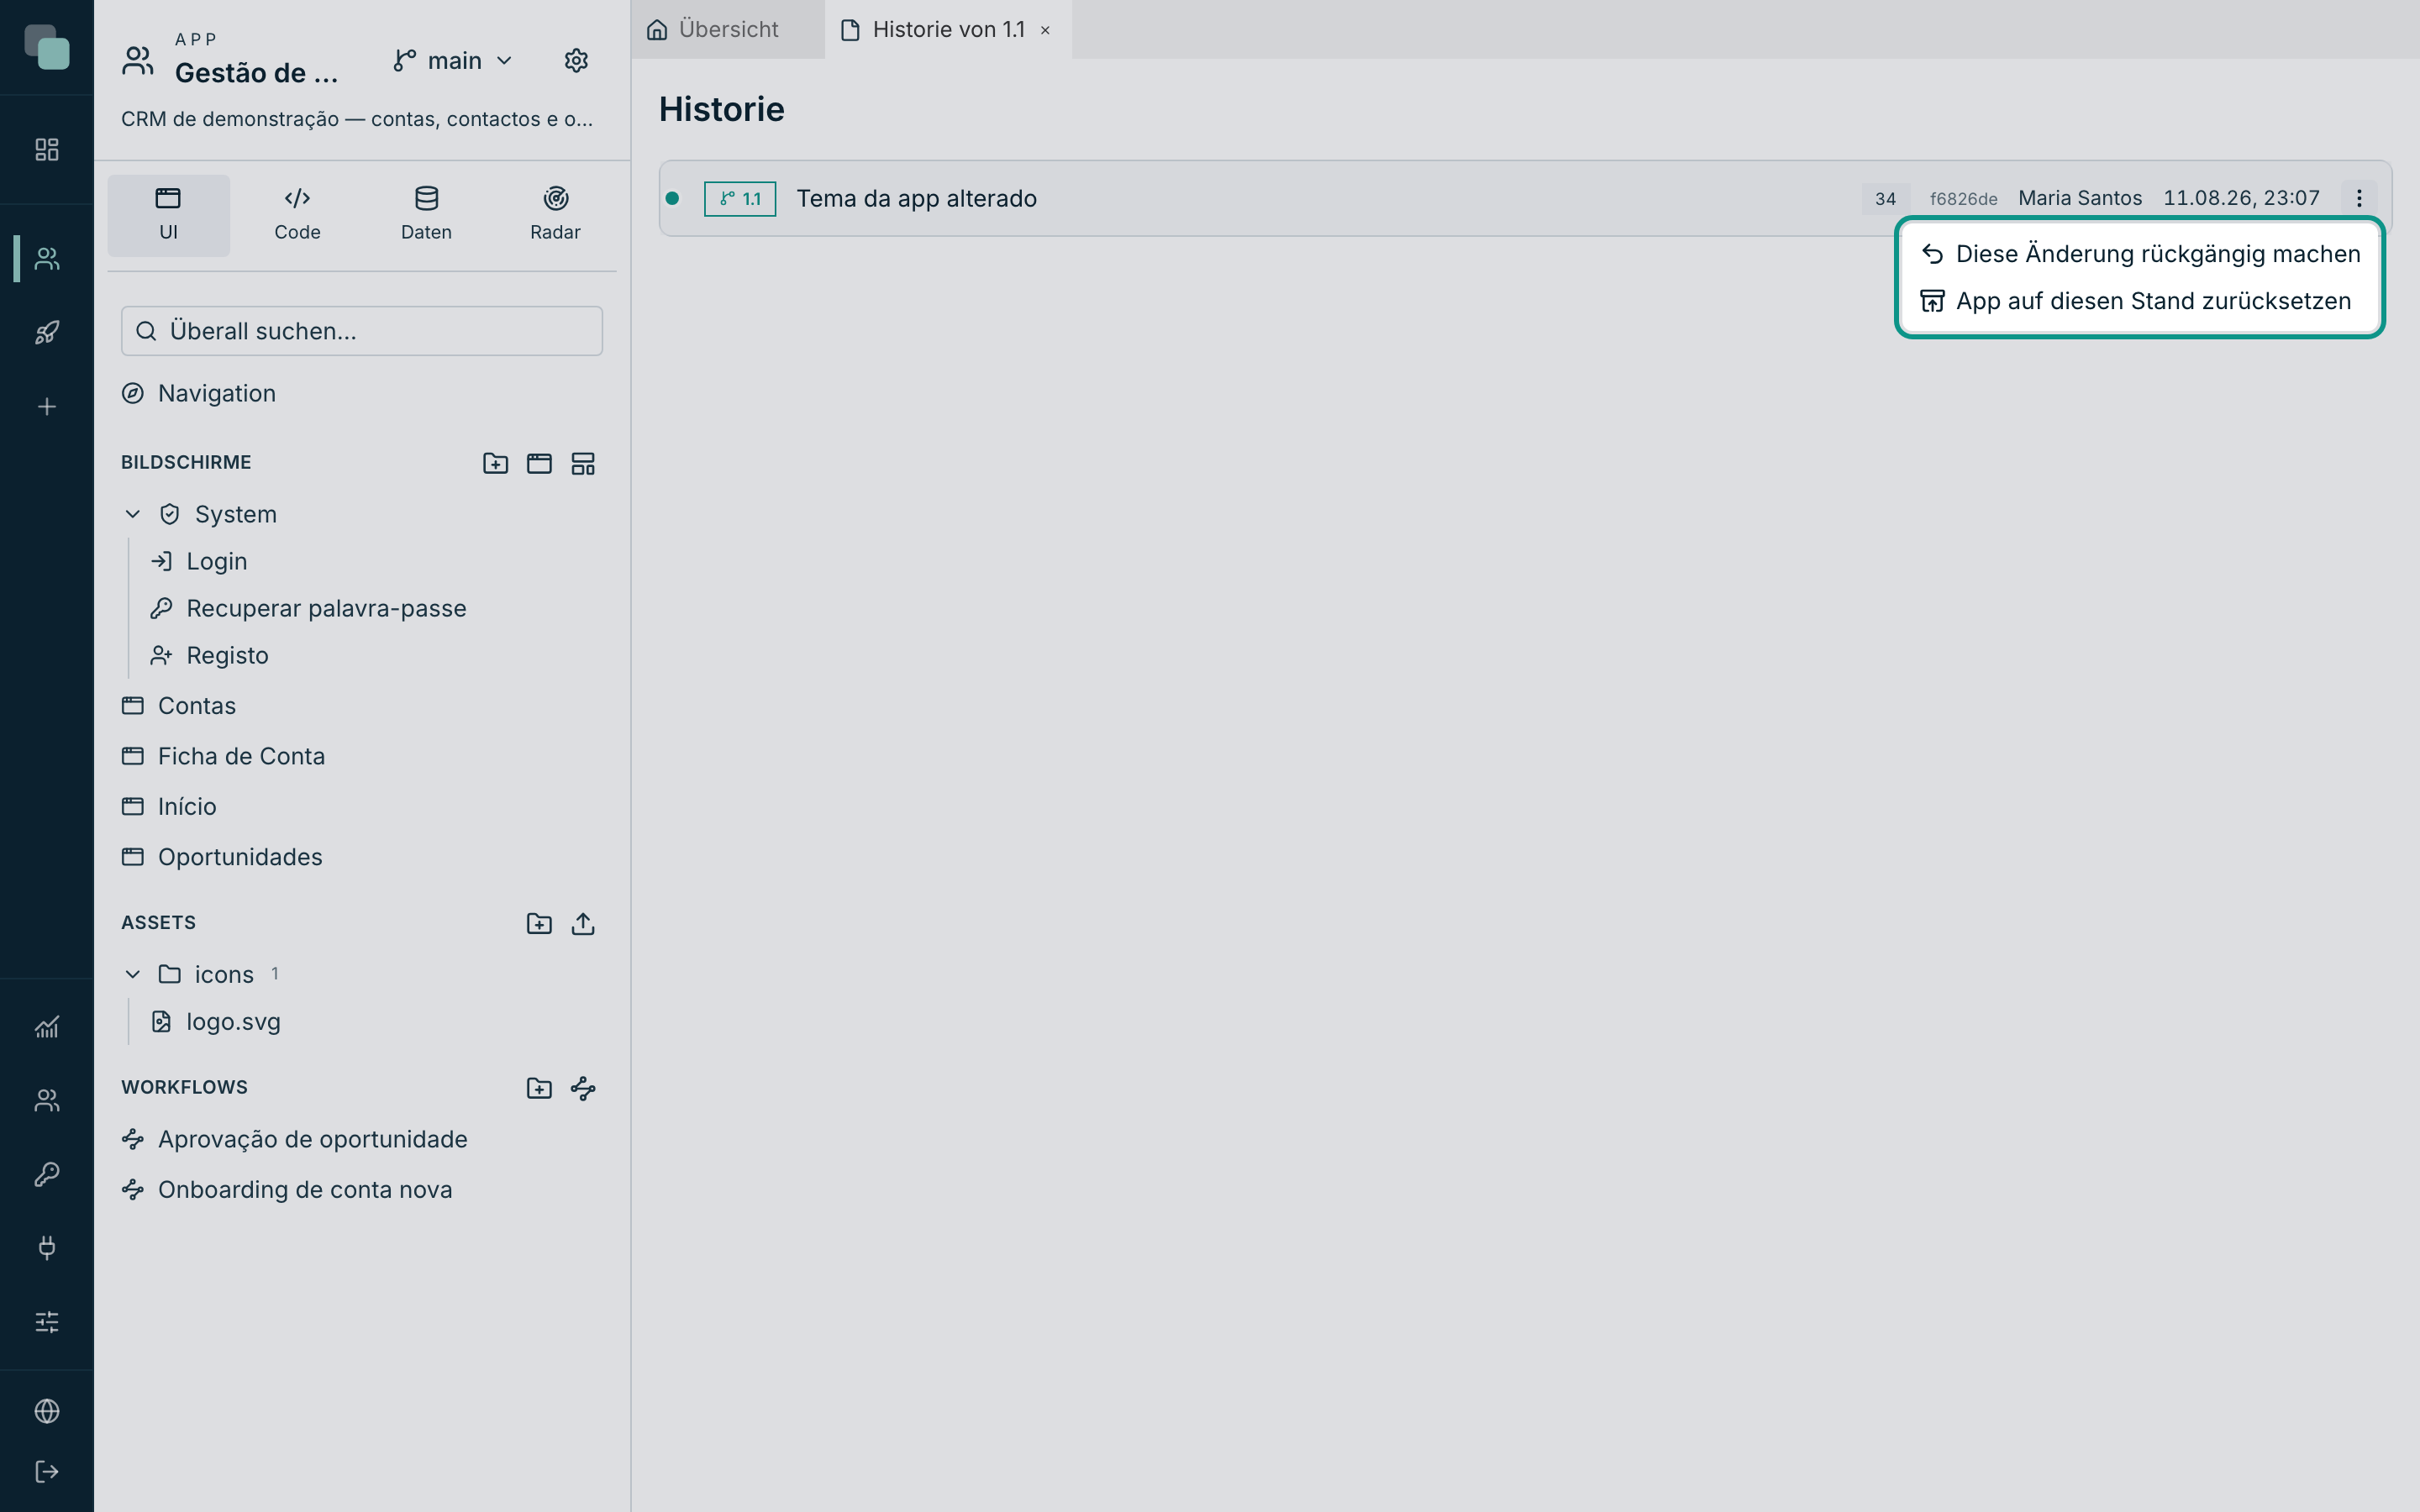Open three-dot menu of Tema da app alterado
This screenshot has width=2420, height=1512.
coord(2359,198)
